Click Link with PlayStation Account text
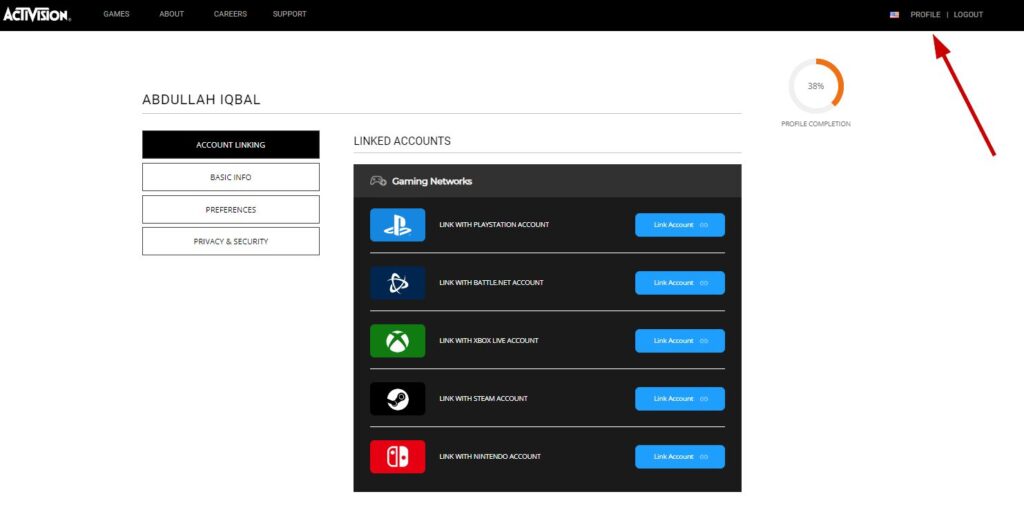1024x512 pixels. coord(494,225)
